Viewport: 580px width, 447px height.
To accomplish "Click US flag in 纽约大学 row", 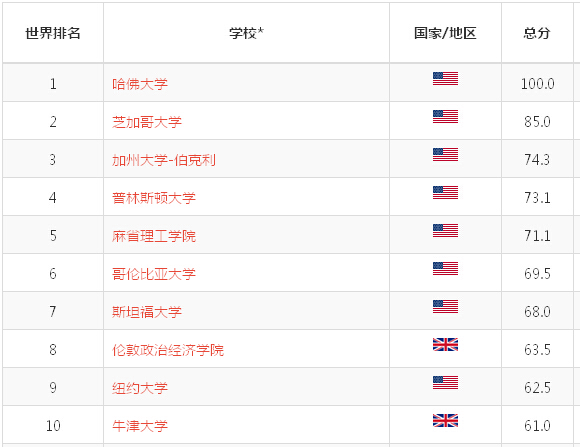I will (445, 383).
